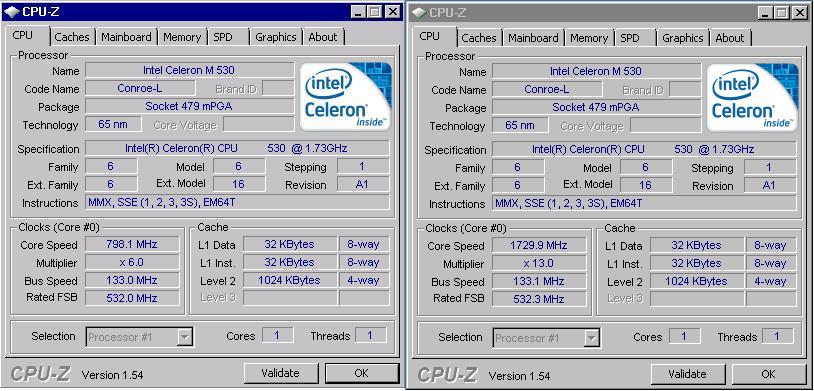Click Core Speed field showing 798.1 MHz
814x391 pixels.
132,244
